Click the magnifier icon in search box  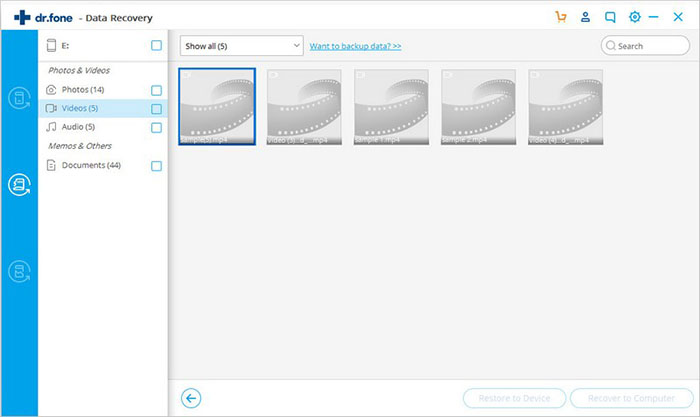[x=611, y=46]
